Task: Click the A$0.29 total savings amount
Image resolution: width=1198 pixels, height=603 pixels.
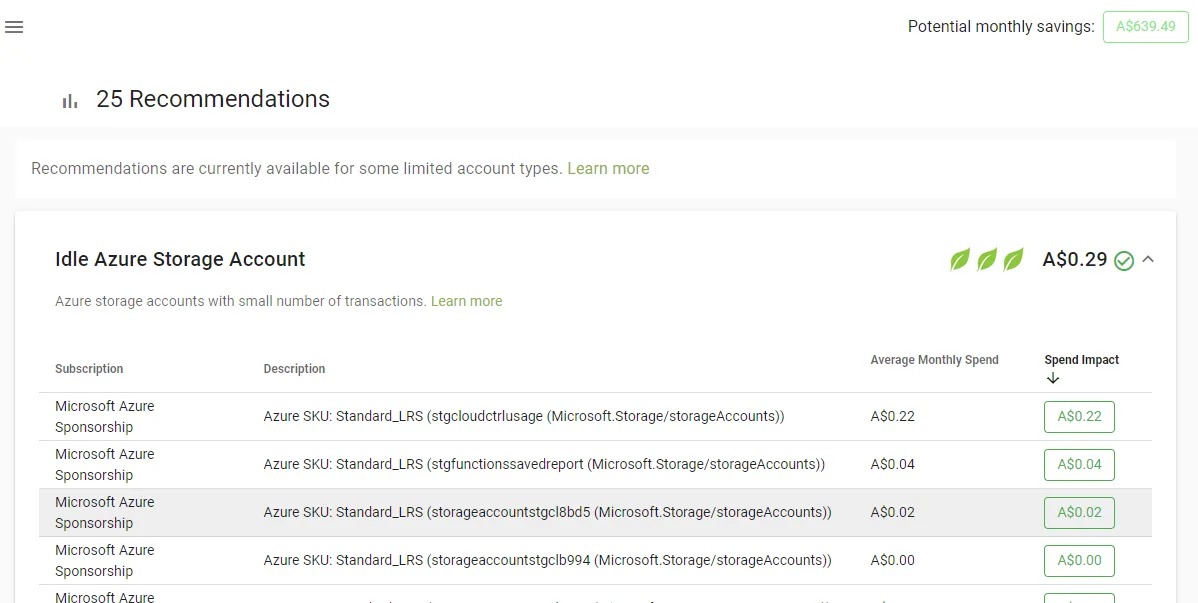Action: 1074,260
